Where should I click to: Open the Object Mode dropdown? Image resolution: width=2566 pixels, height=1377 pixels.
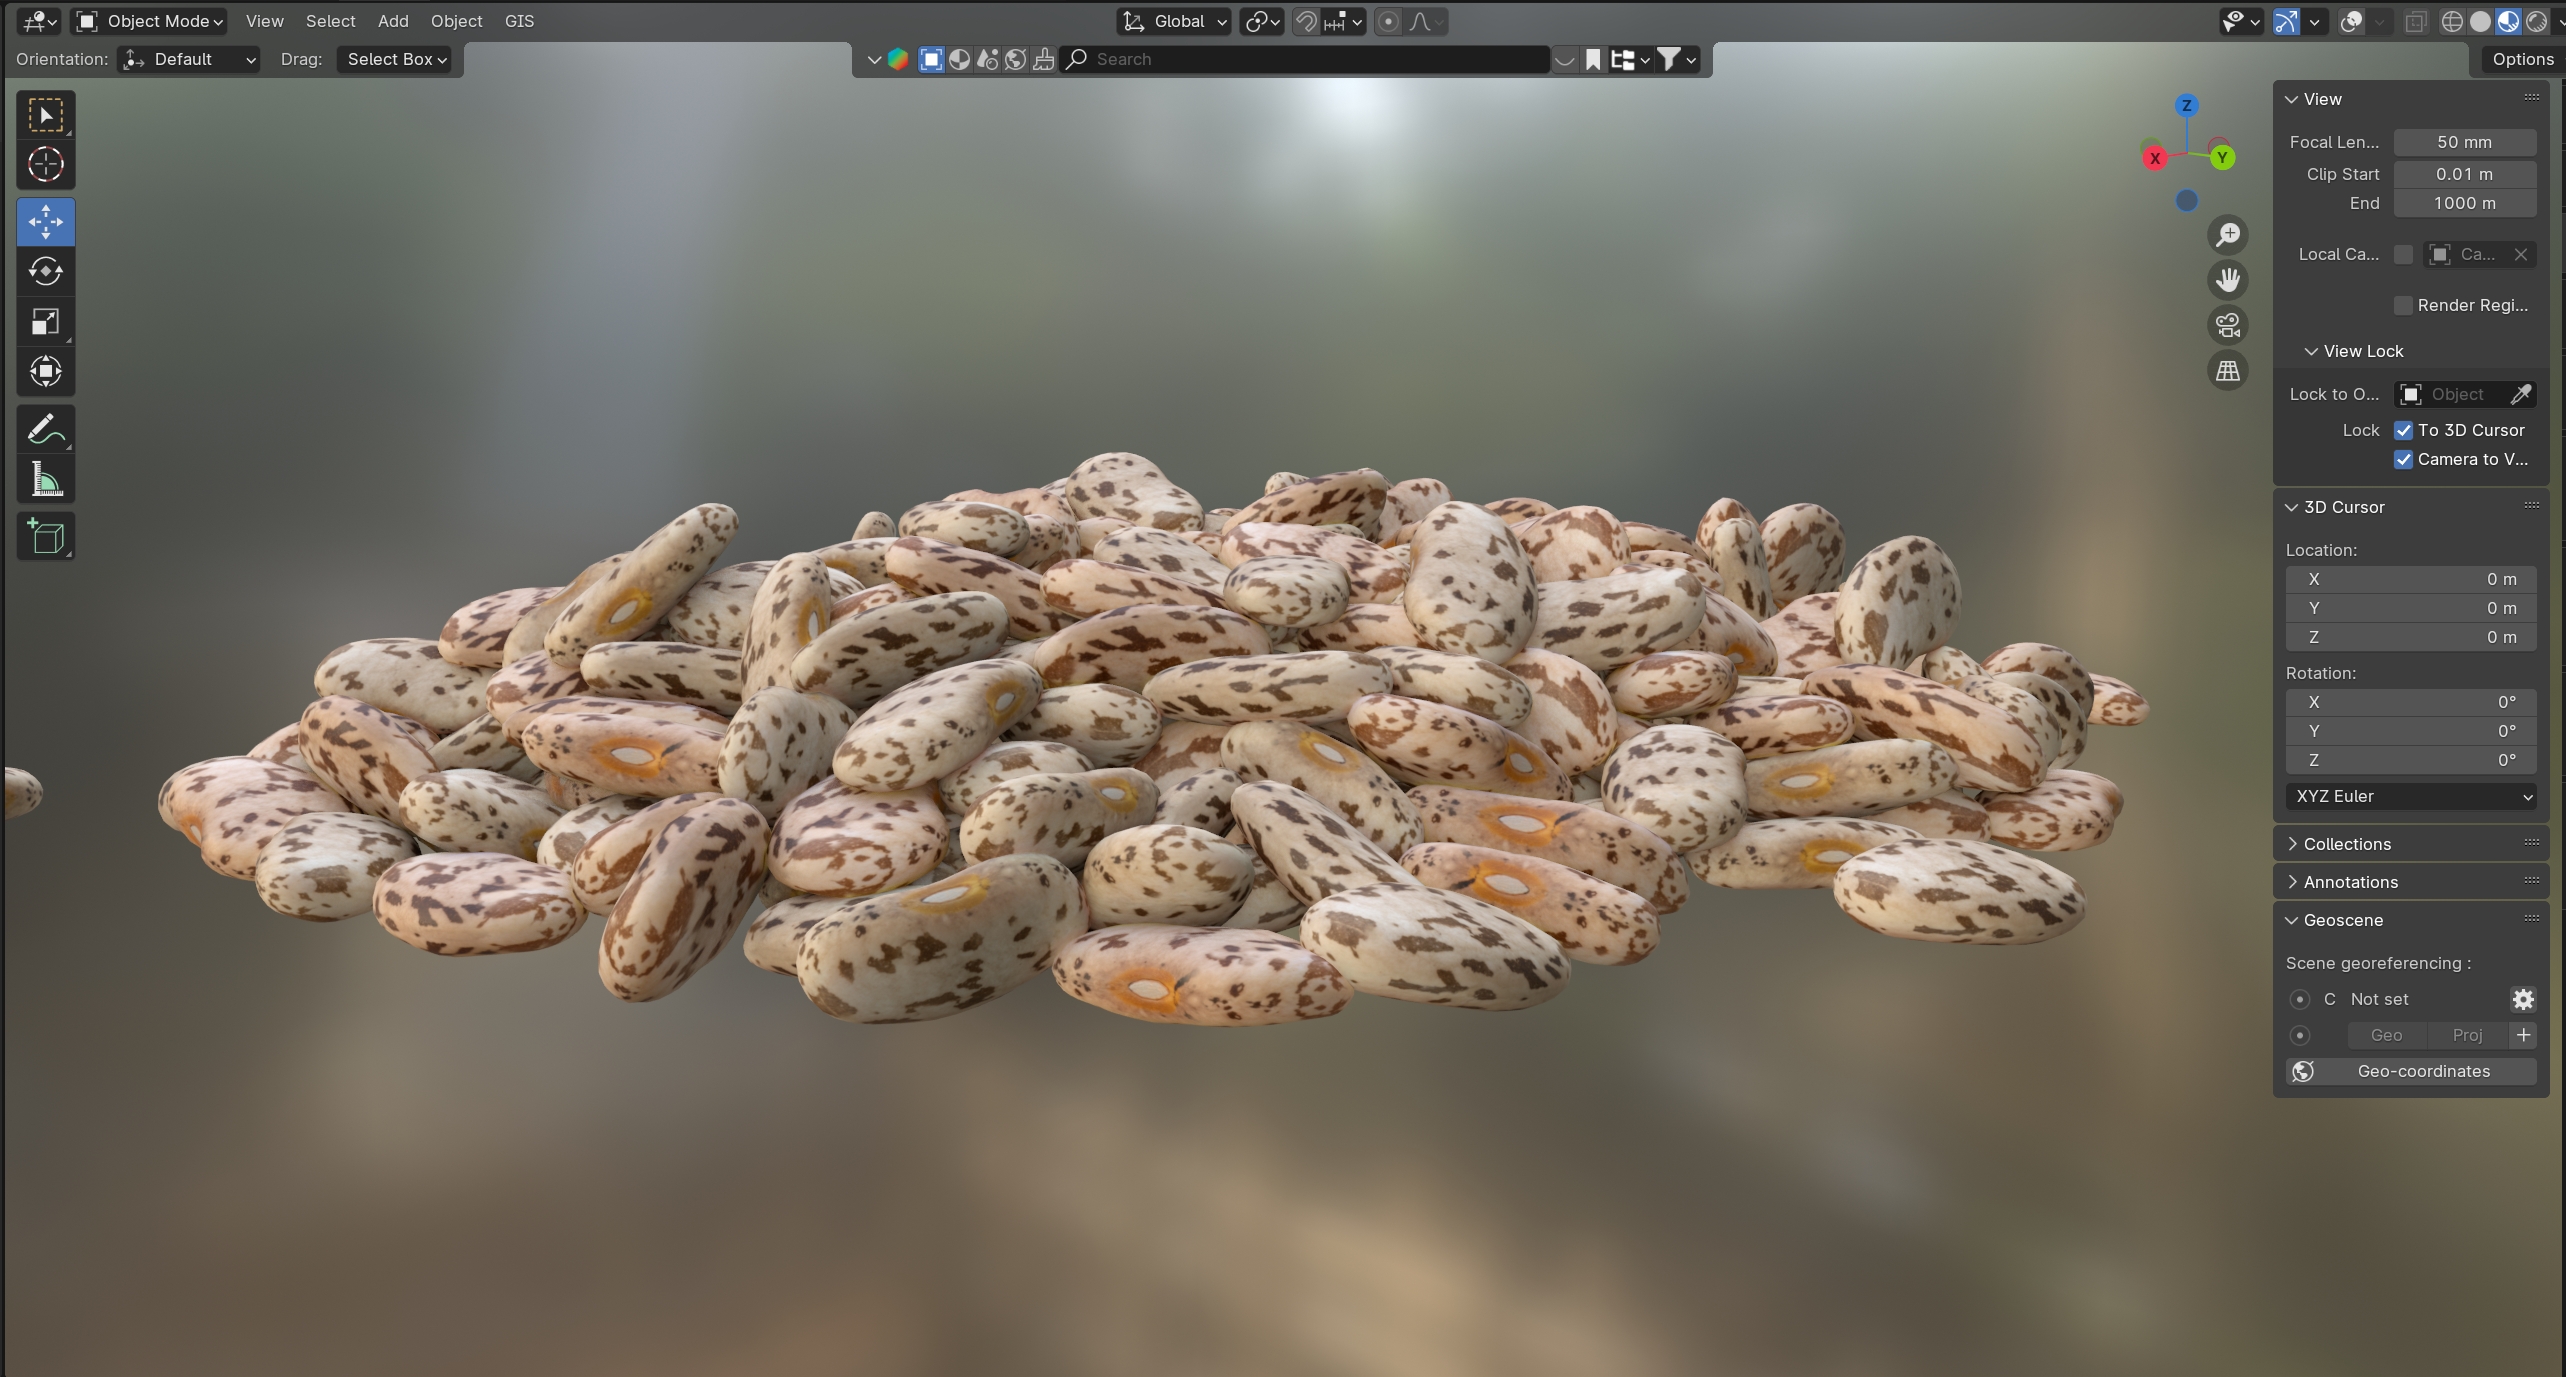click(x=151, y=21)
